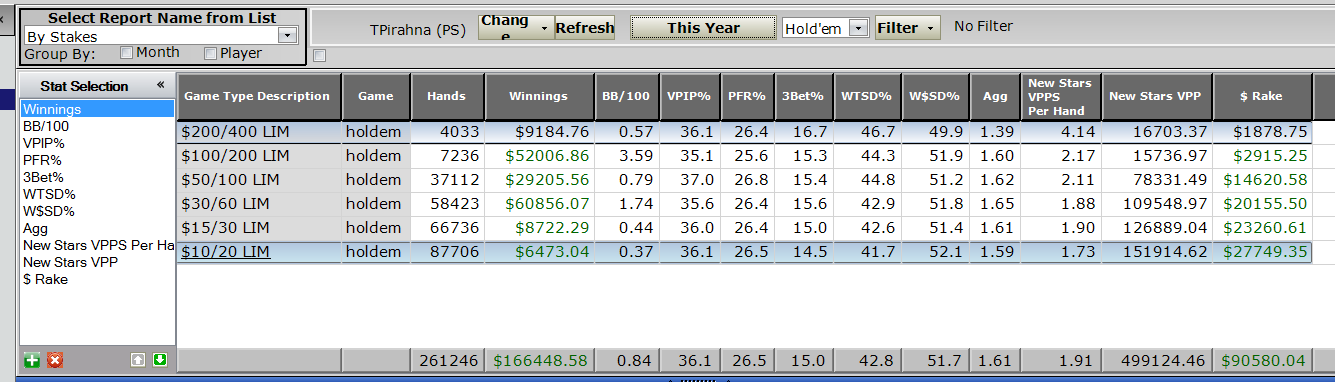
Task: Sort by the Hands column header
Action: tap(446, 96)
